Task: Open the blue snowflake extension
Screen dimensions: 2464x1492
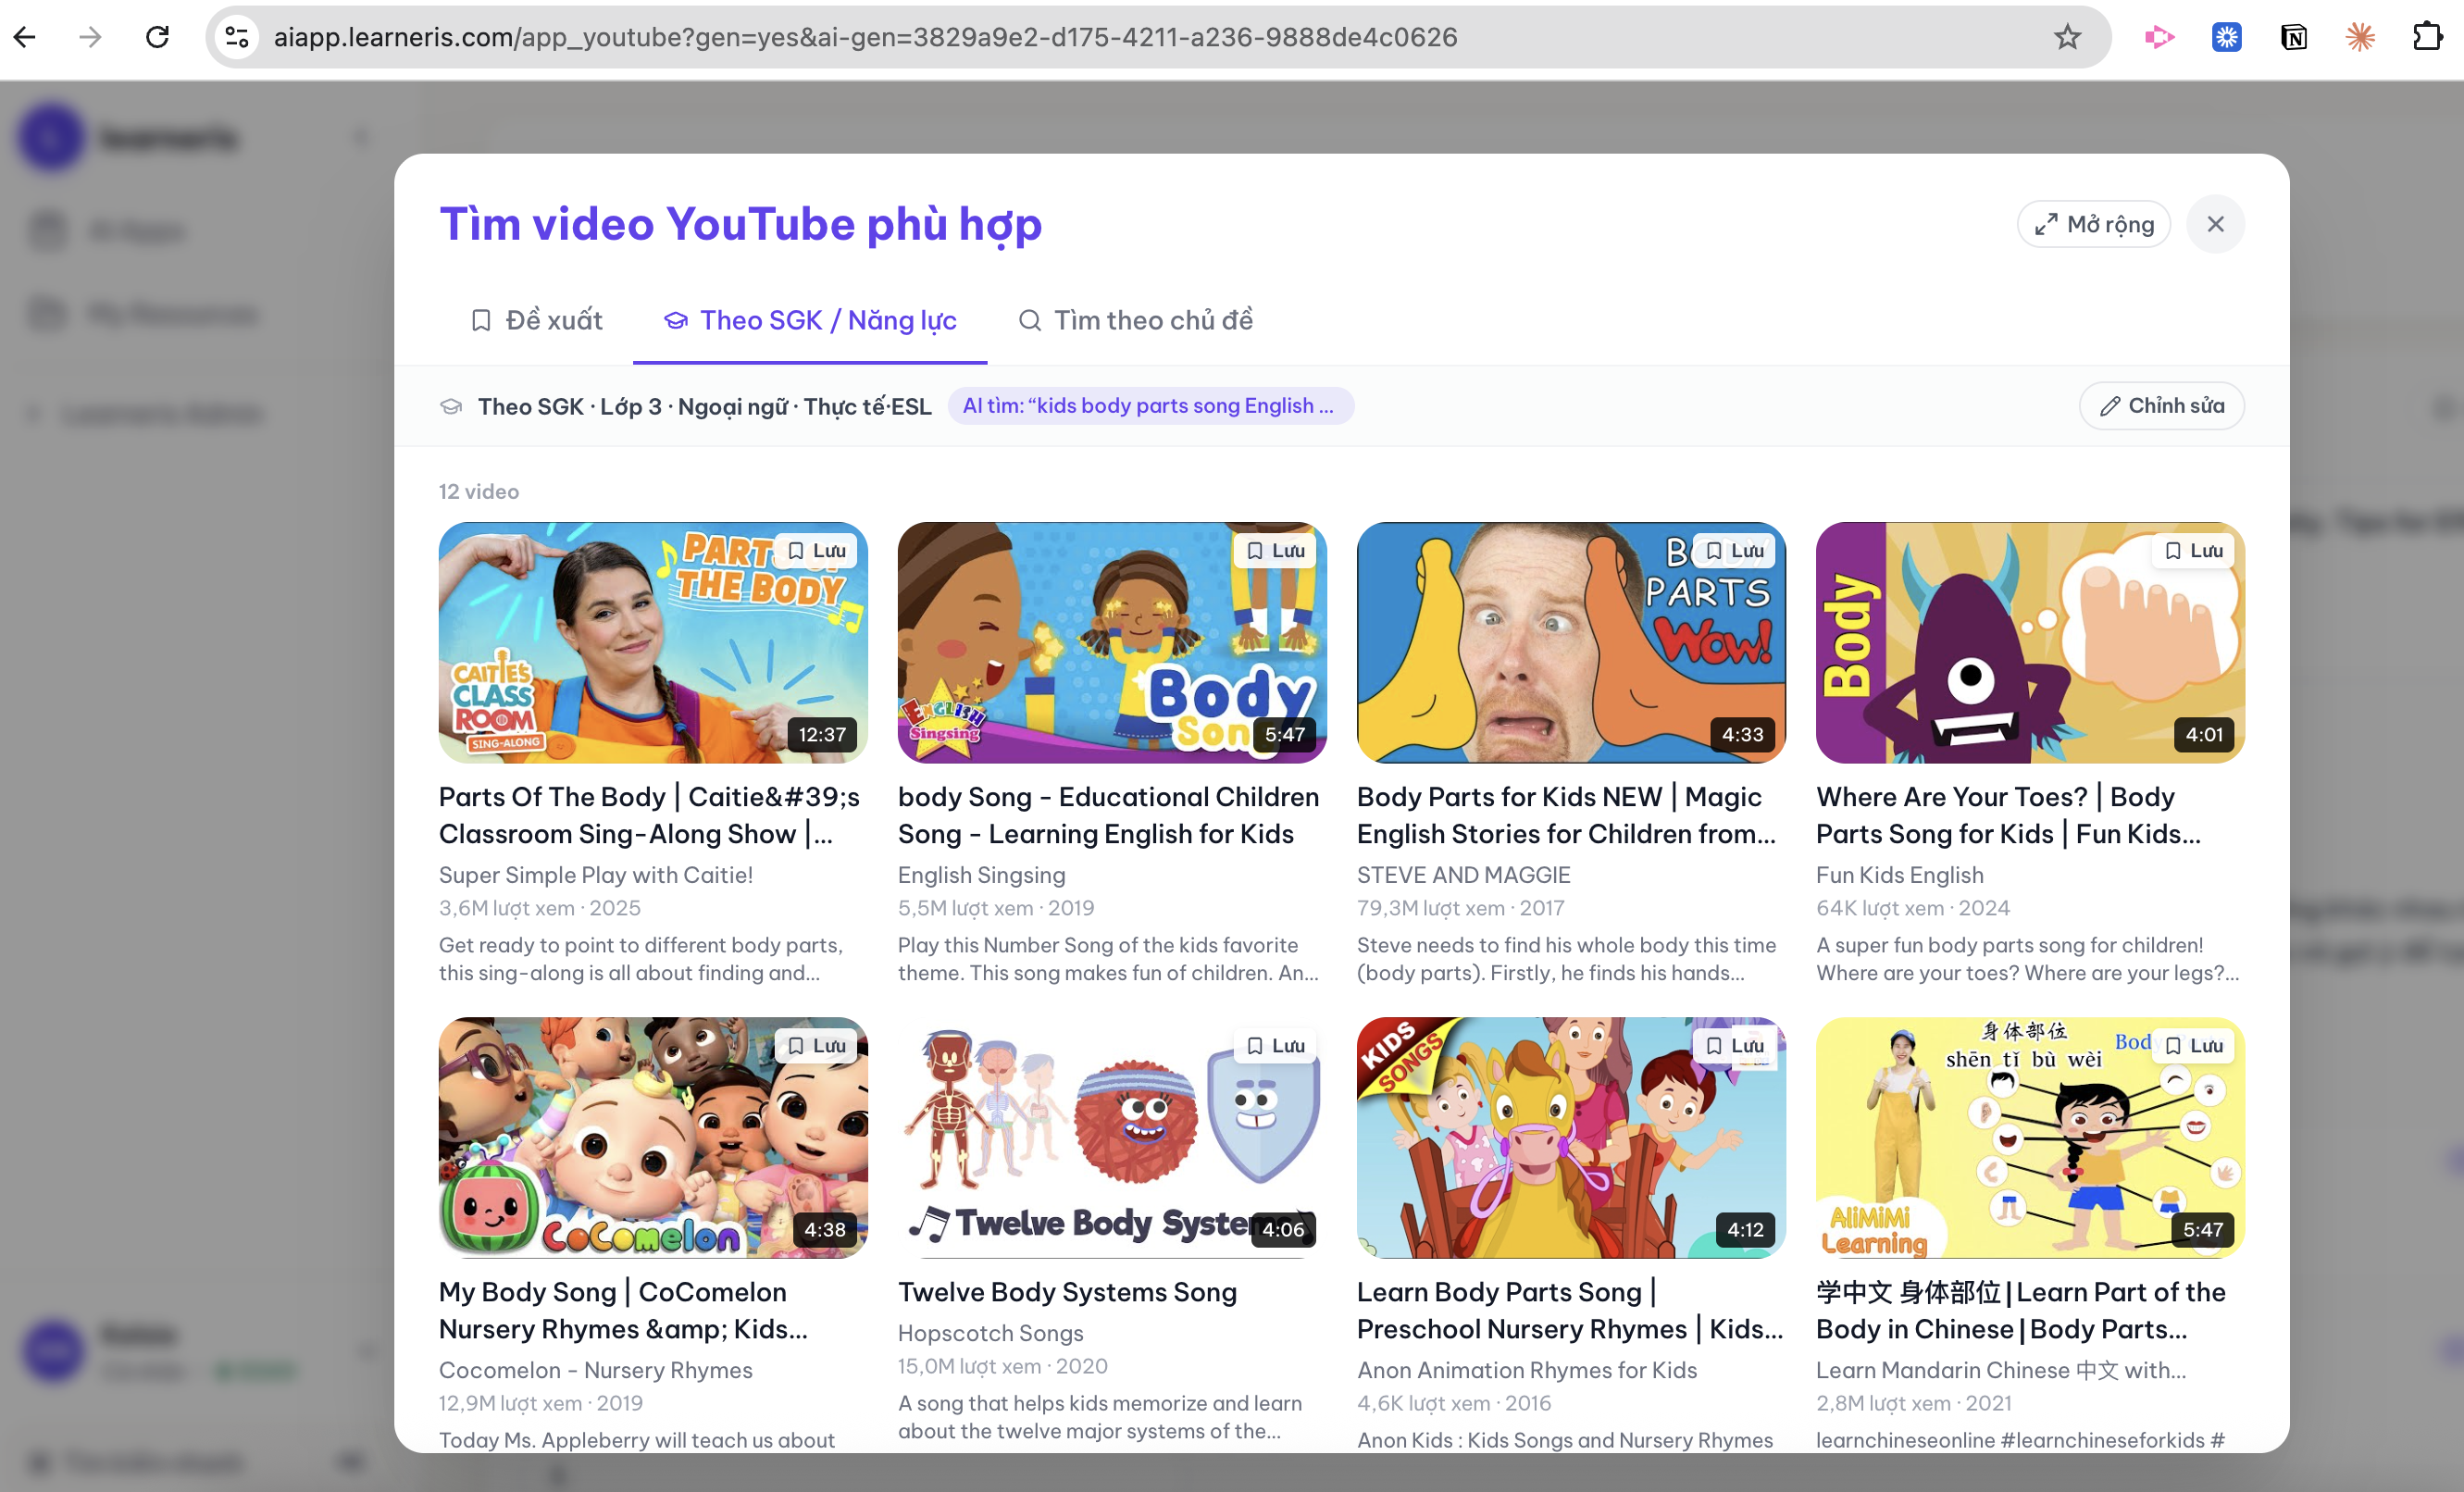Action: coord(2226,37)
